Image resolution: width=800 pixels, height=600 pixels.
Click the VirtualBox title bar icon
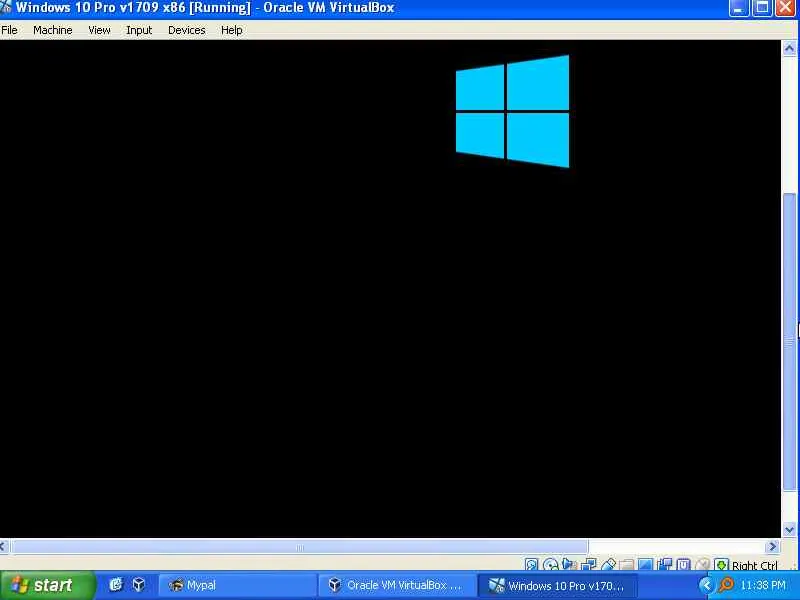coord(6,7)
